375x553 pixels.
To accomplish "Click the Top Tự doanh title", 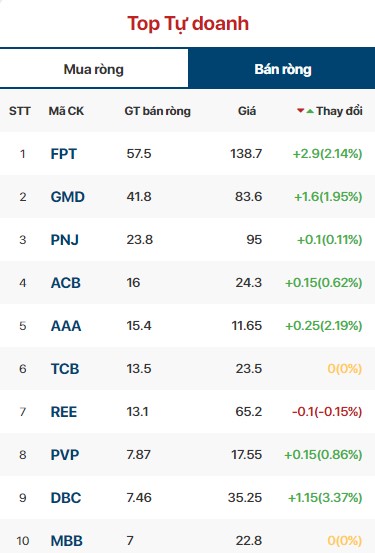I will pyautogui.click(x=188, y=24).
